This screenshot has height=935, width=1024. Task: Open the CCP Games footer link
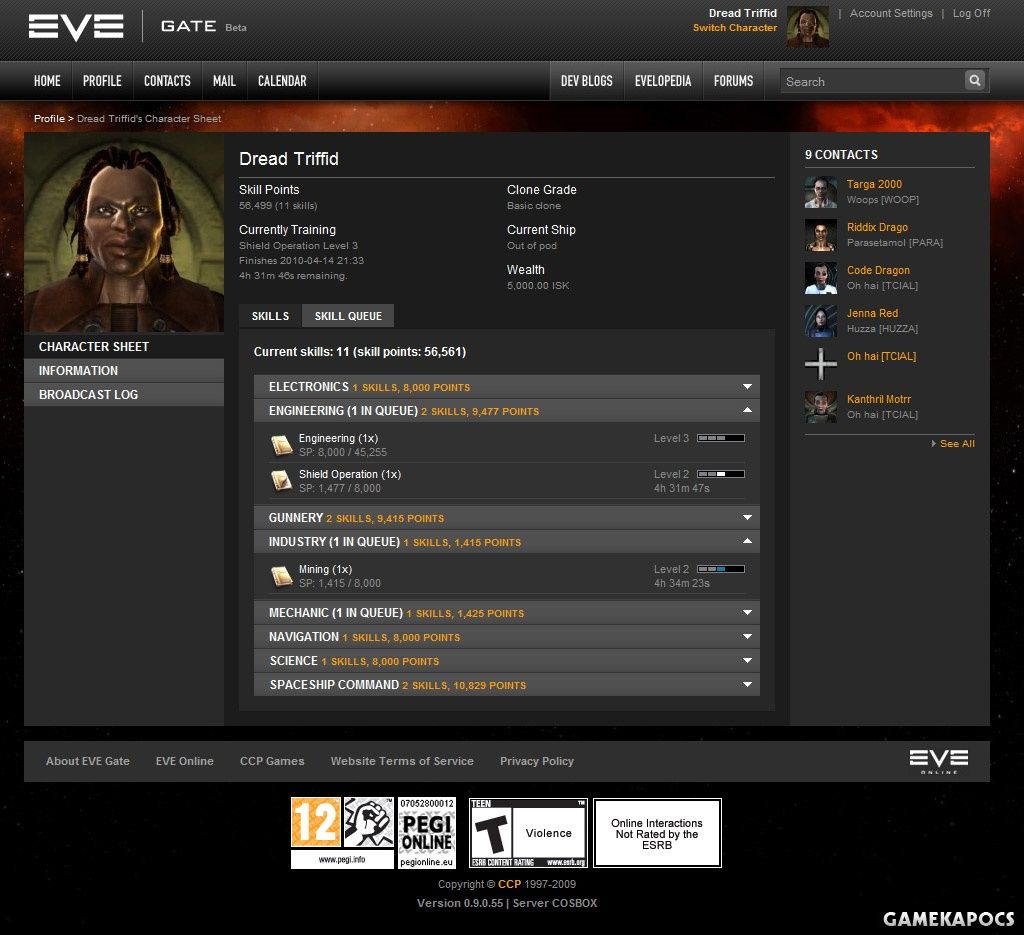[x=272, y=761]
